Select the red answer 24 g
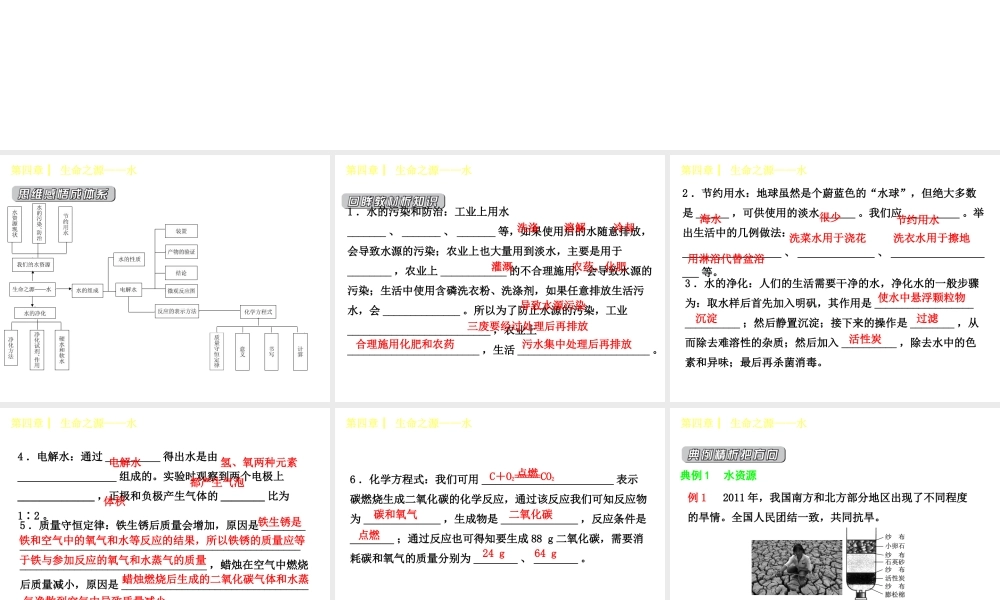The image size is (1000, 600). click(494, 553)
